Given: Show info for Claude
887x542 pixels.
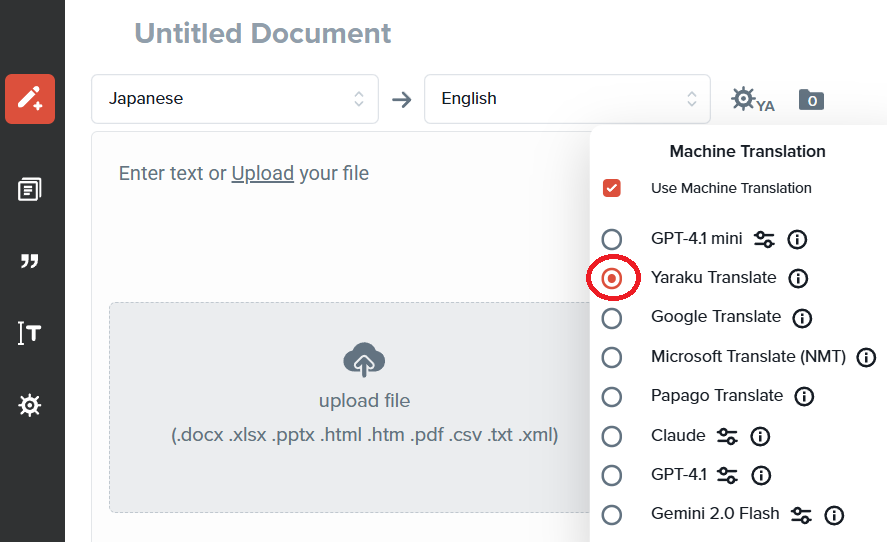Looking at the screenshot, I should (760, 436).
